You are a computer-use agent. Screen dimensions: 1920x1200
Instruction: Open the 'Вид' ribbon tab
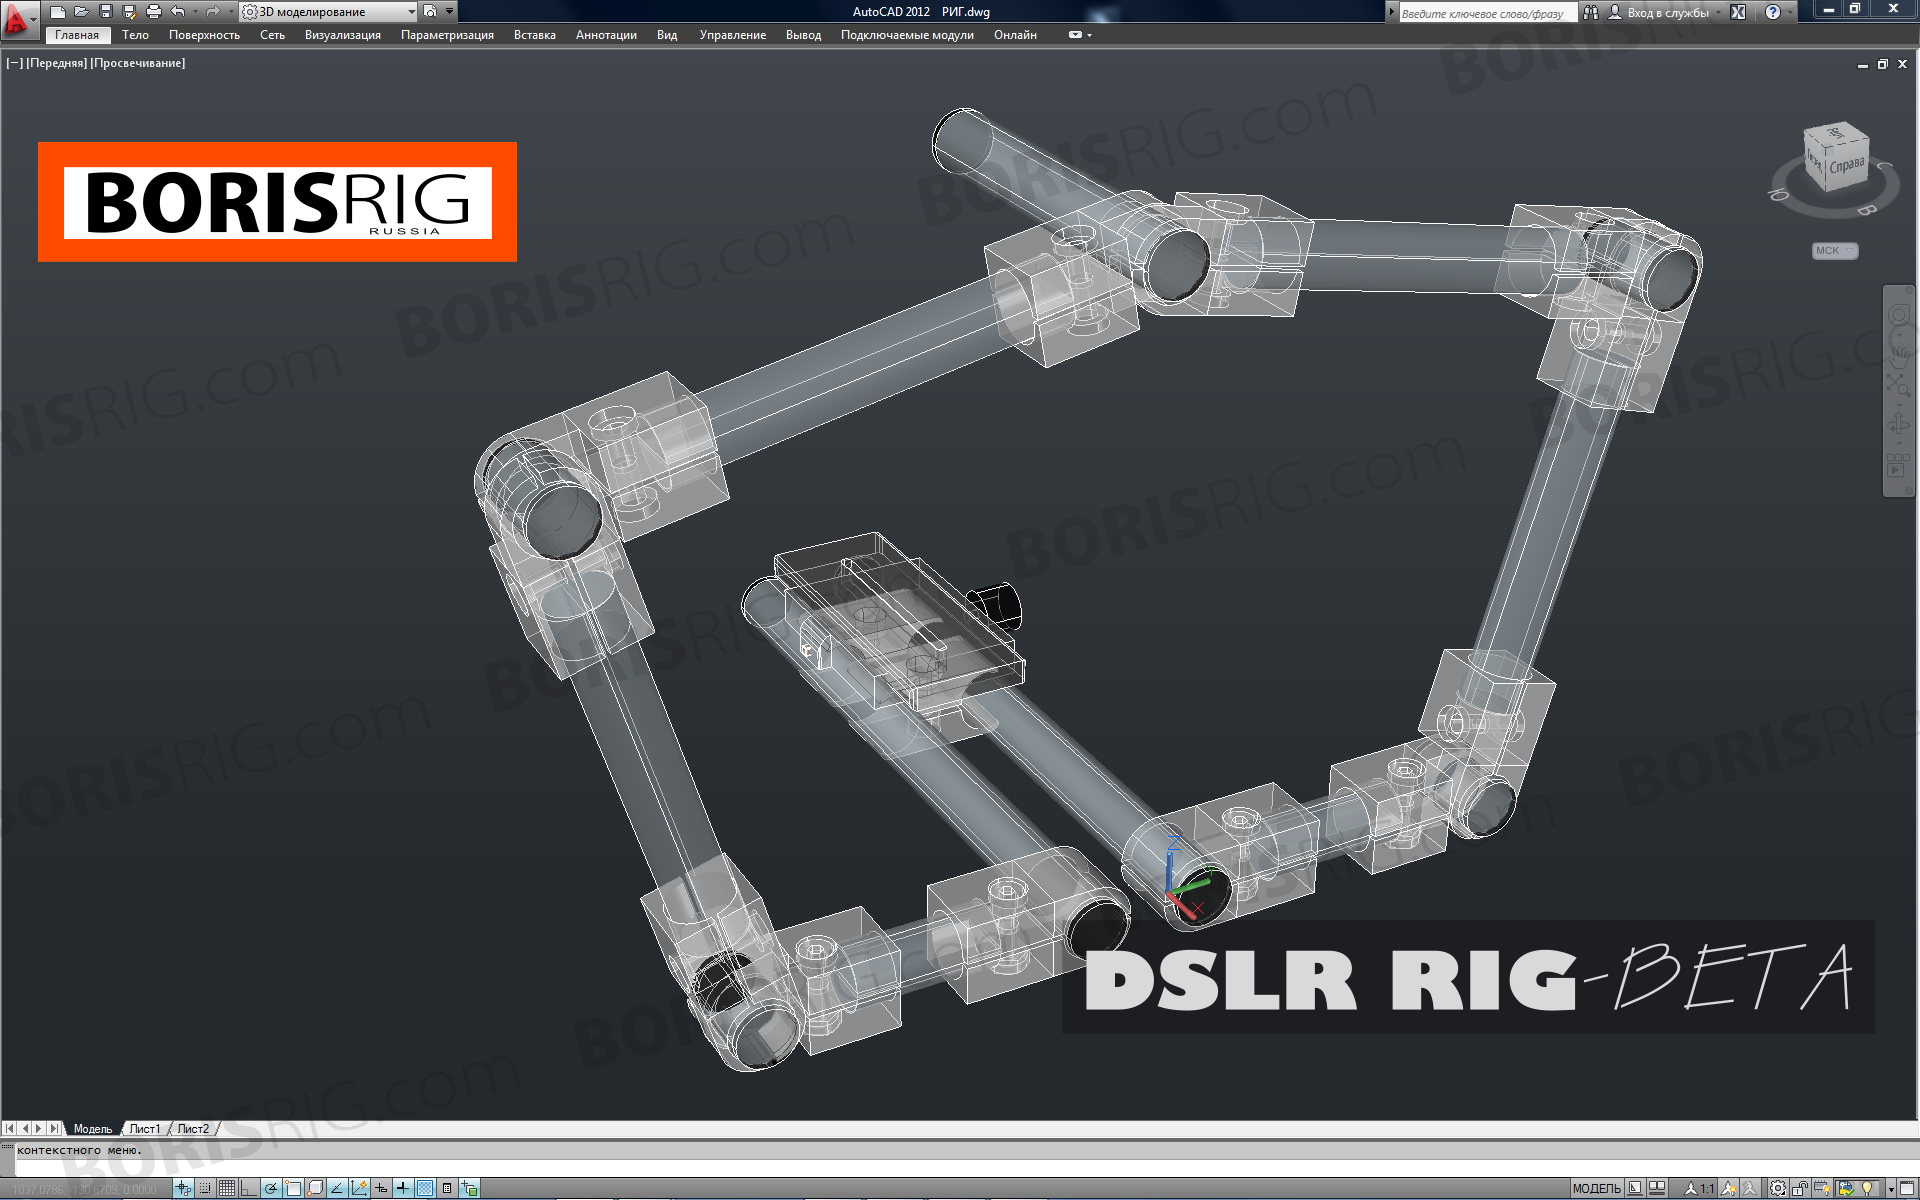click(667, 35)
